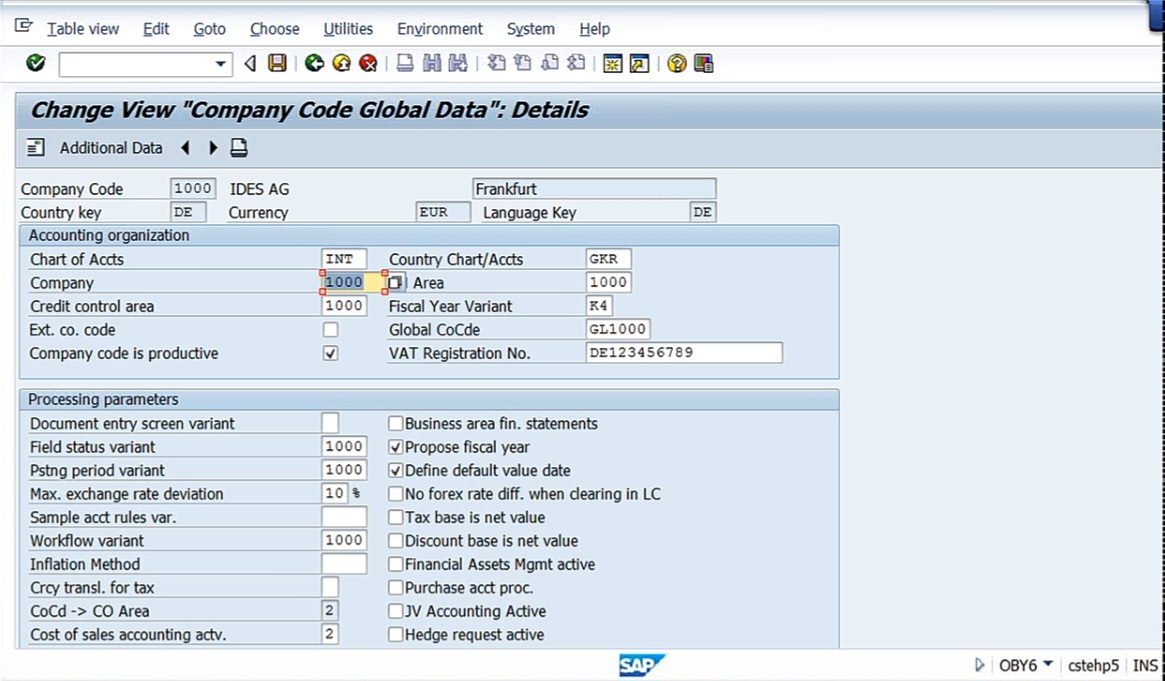This screenshot has height=681, width=1165.
Task: Save with the floppy disk icon
Action: pyautogui.click(x=277, y=63)
